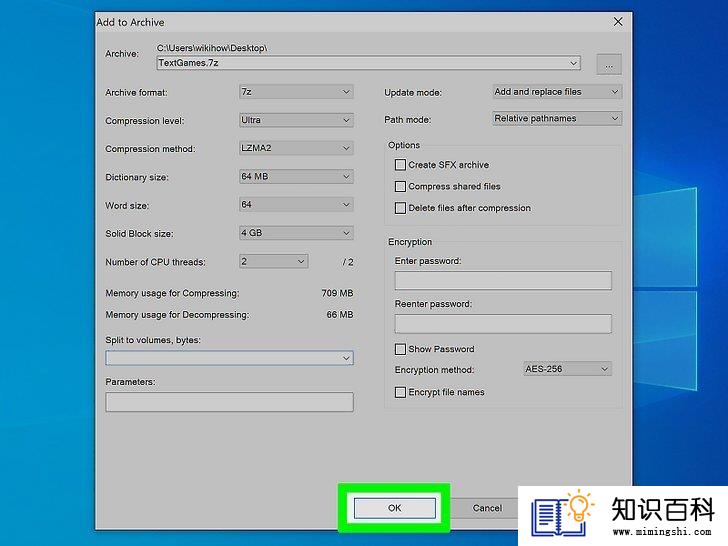Close the Add to Archive window
The width and height of the screenshot is (728, 546).
(x=618, y=22)
